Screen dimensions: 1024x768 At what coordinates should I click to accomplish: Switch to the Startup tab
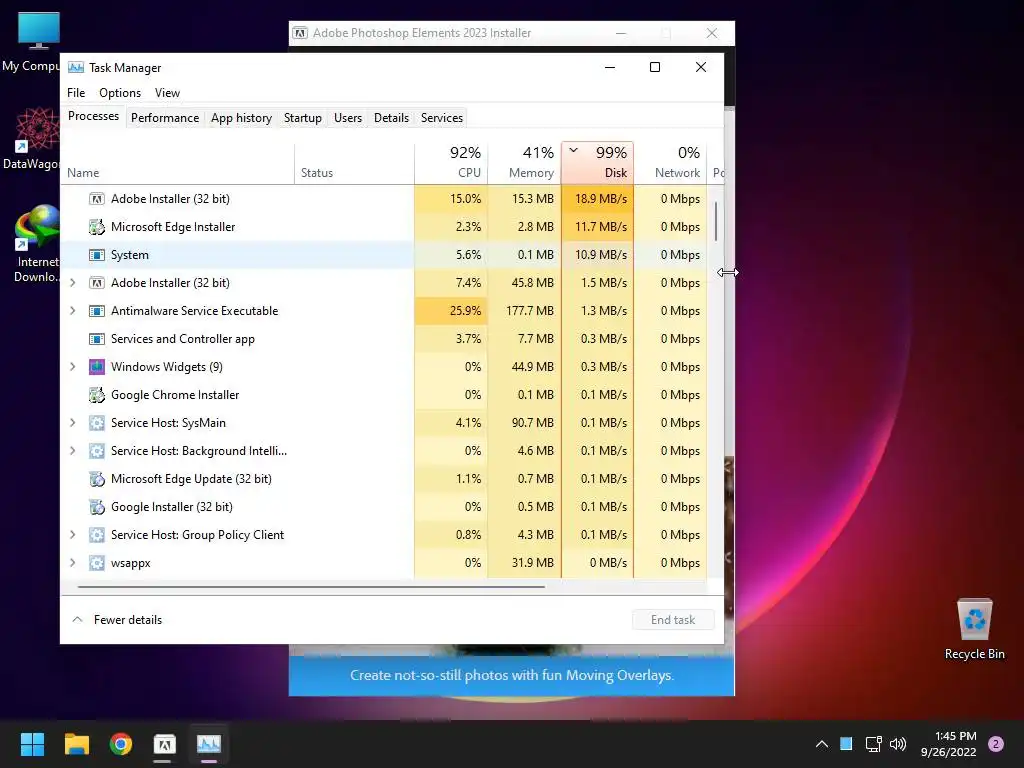point(302,118)
